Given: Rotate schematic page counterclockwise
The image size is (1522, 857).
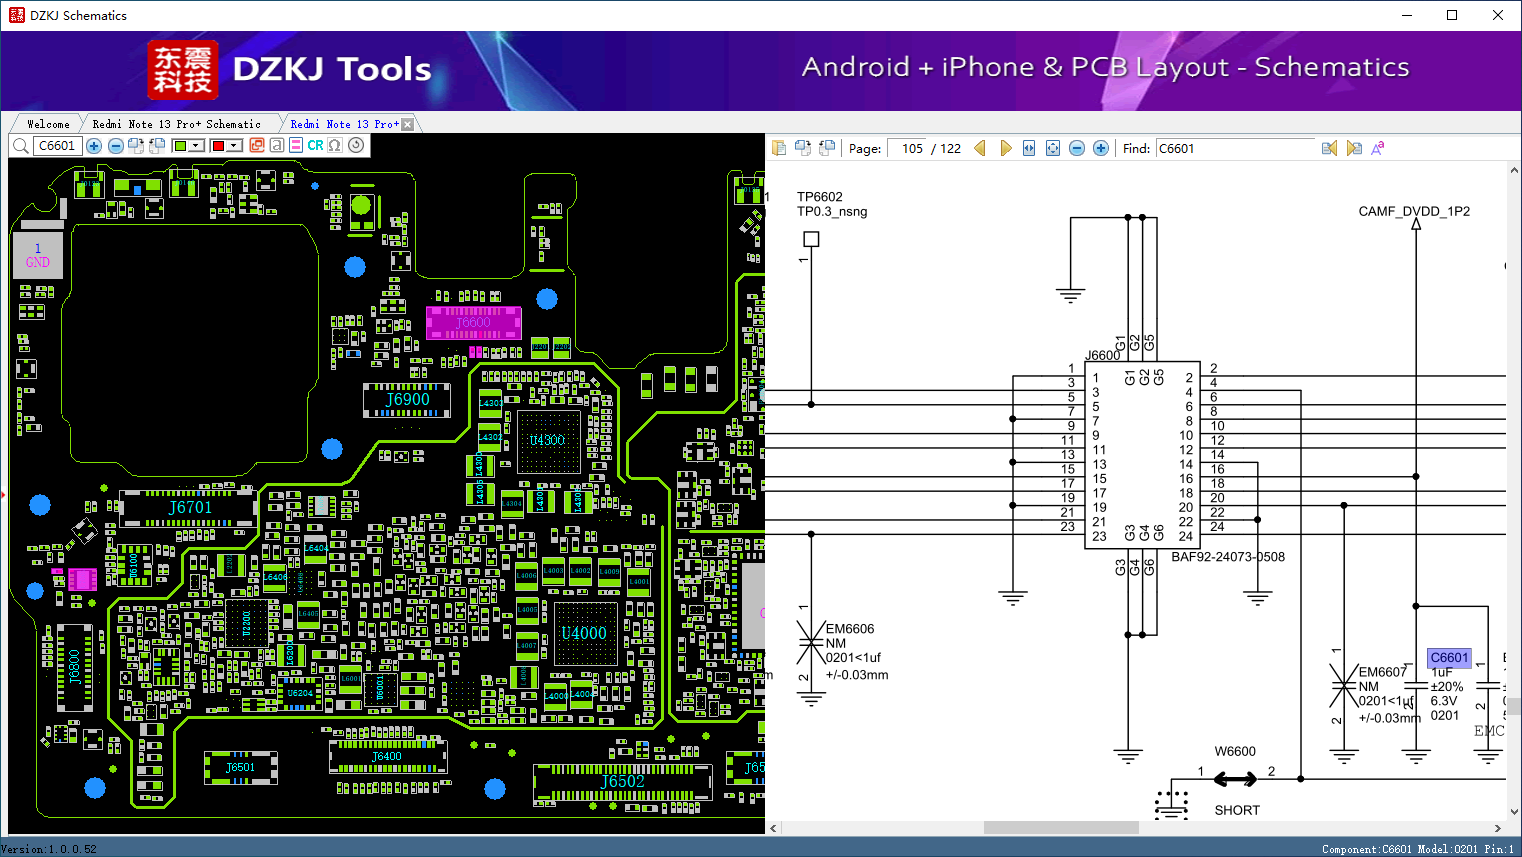Looking at the screenshot, I should pos(827,148).
